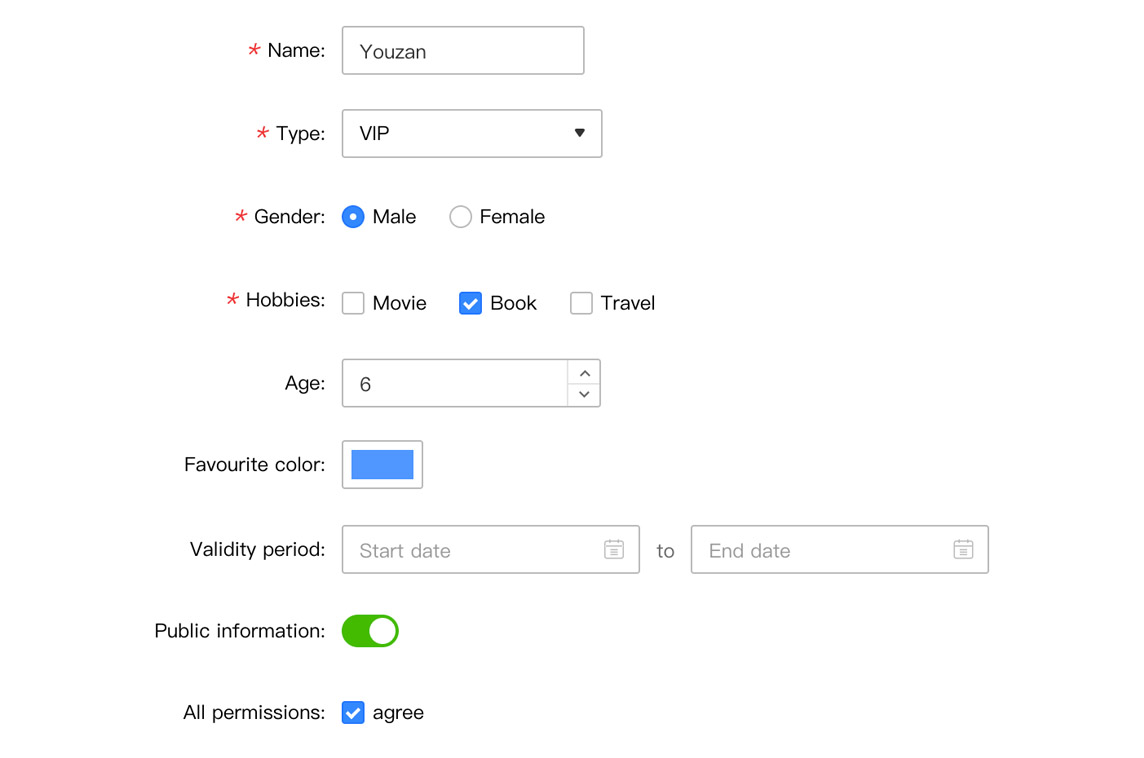
Task: Open calendar icon in Start date field
Action: point(614,549)
